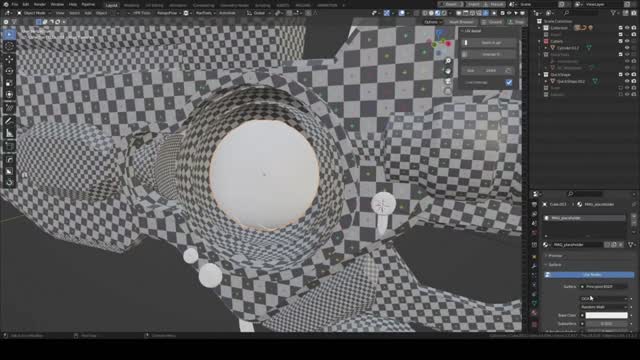
Task: Click the Properties editor search field
Action: pyautogui.click(x=584, y=194)
